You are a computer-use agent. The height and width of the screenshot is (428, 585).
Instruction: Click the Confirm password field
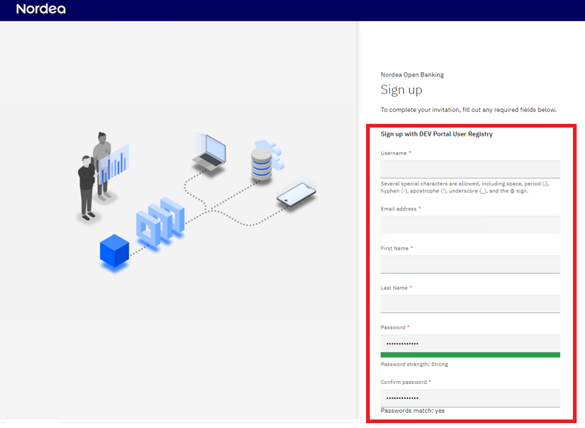click(470, 398)
